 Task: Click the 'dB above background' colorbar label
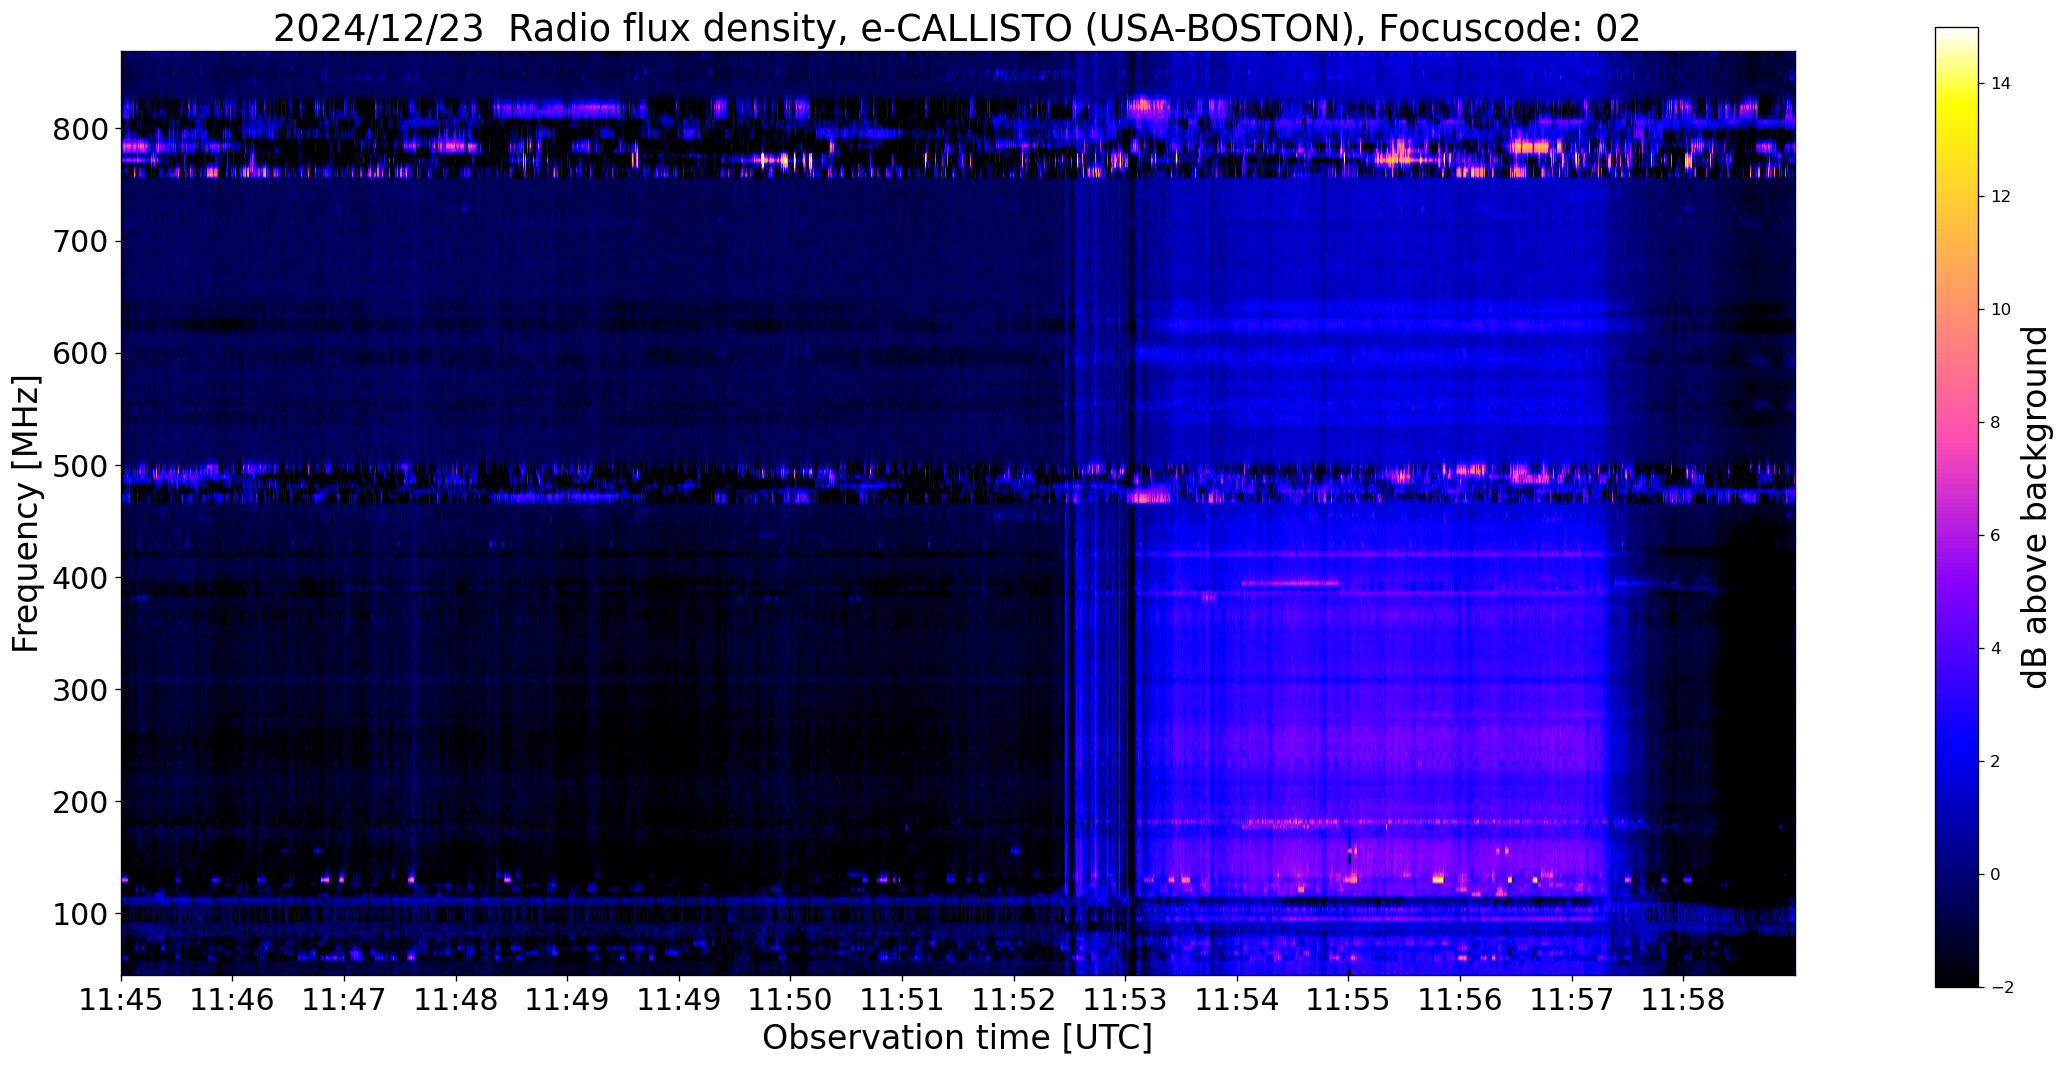(2035, 507)
